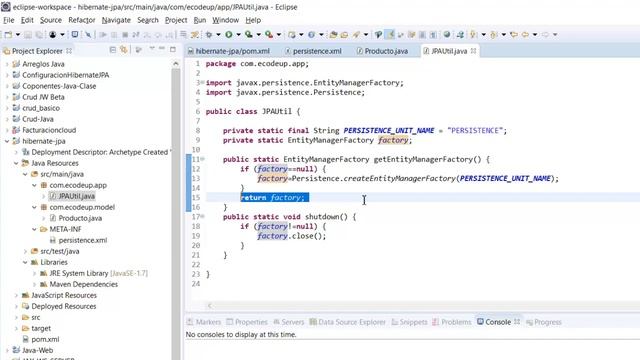Toggle folding for the shutdown method
The height and width of the screenshot is (360, 640).
[202, 216]
